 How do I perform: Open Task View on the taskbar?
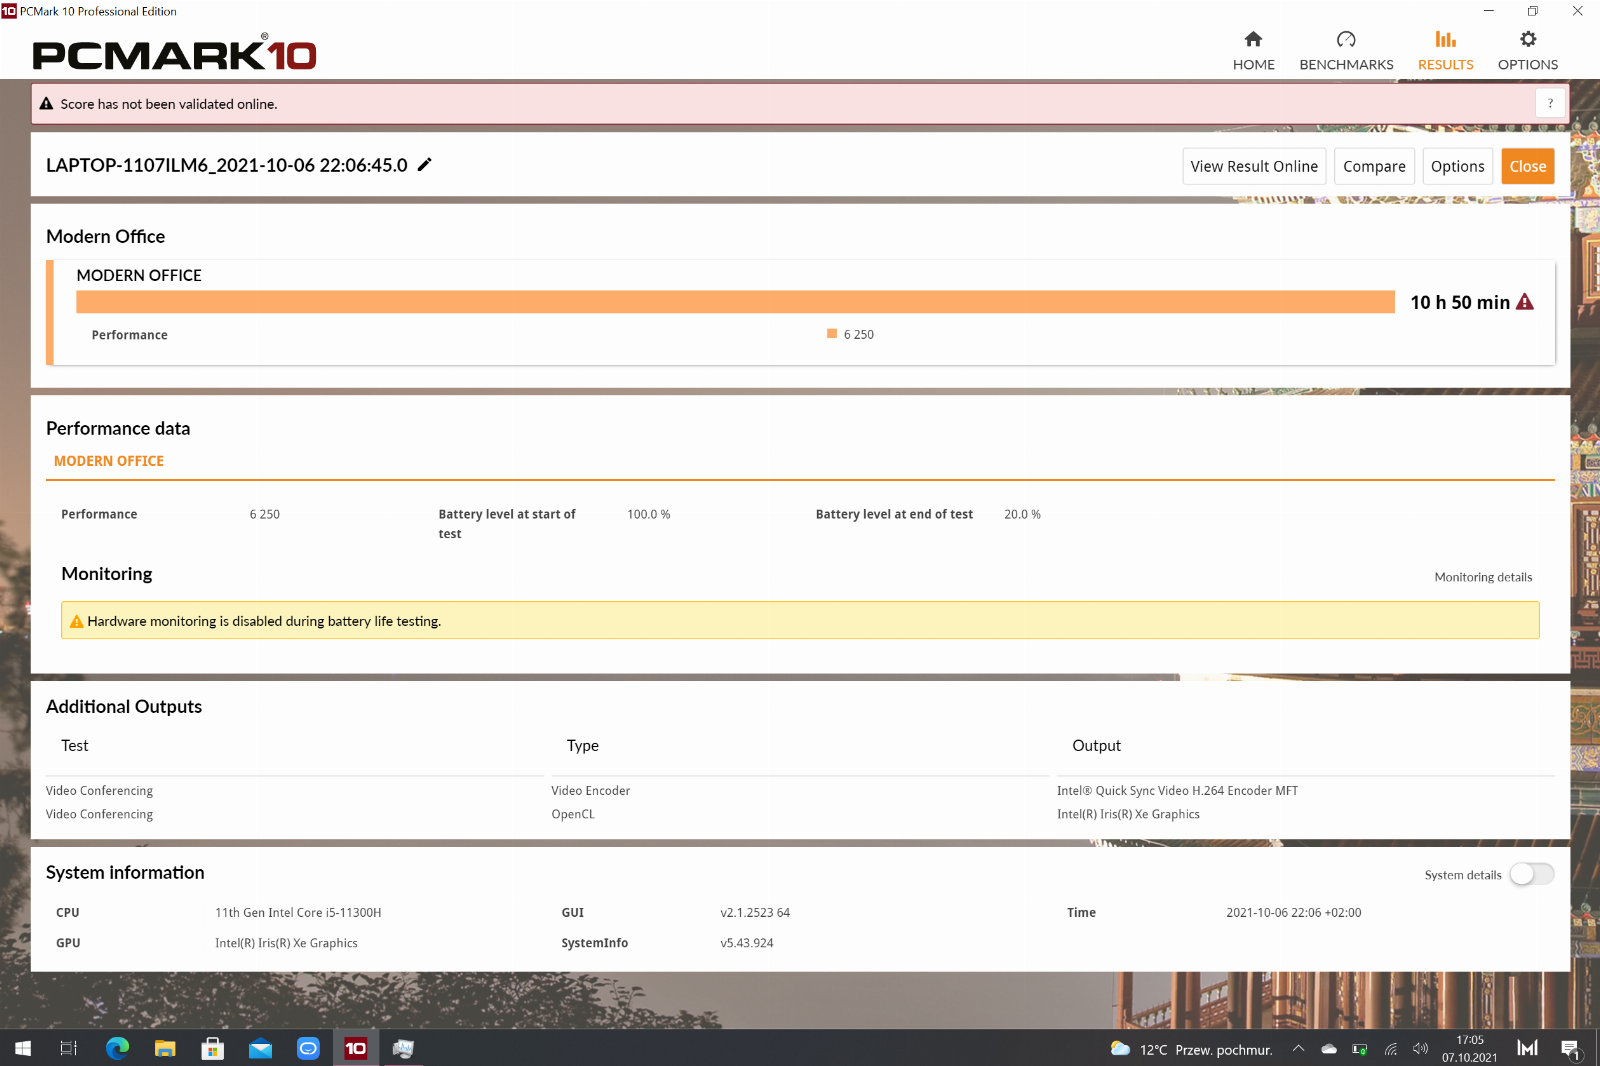coord(69,1048)
